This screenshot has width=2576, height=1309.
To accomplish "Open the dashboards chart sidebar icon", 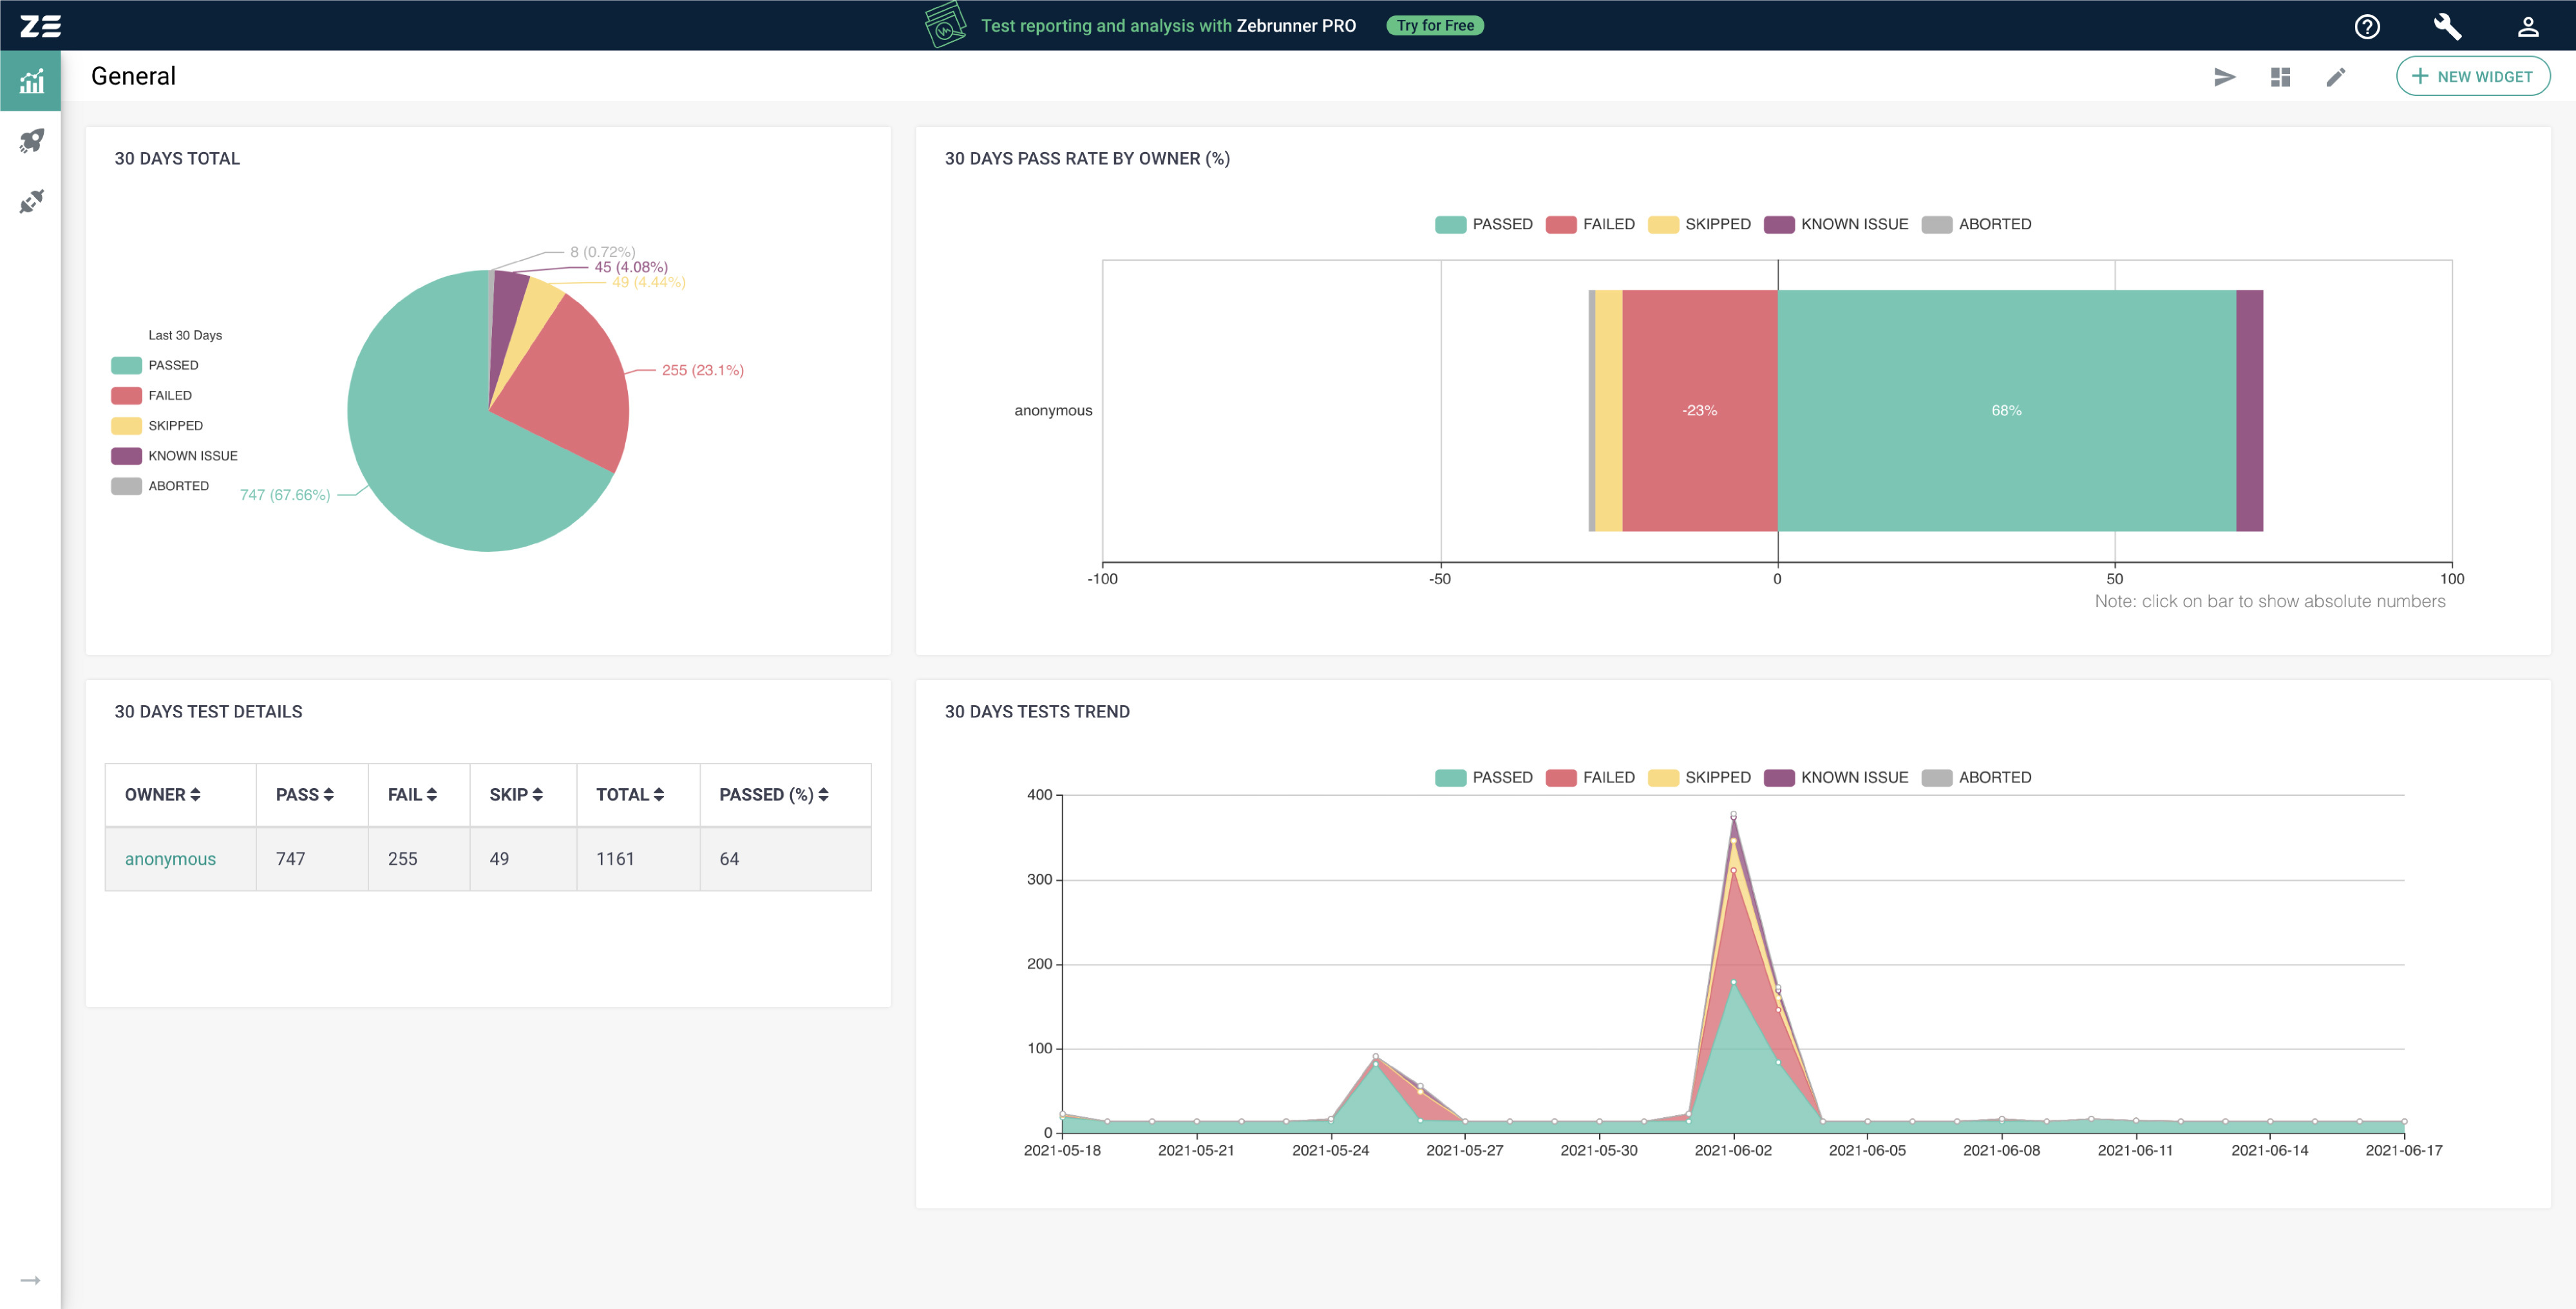I will pyautogui.click(x=31, y=81).
